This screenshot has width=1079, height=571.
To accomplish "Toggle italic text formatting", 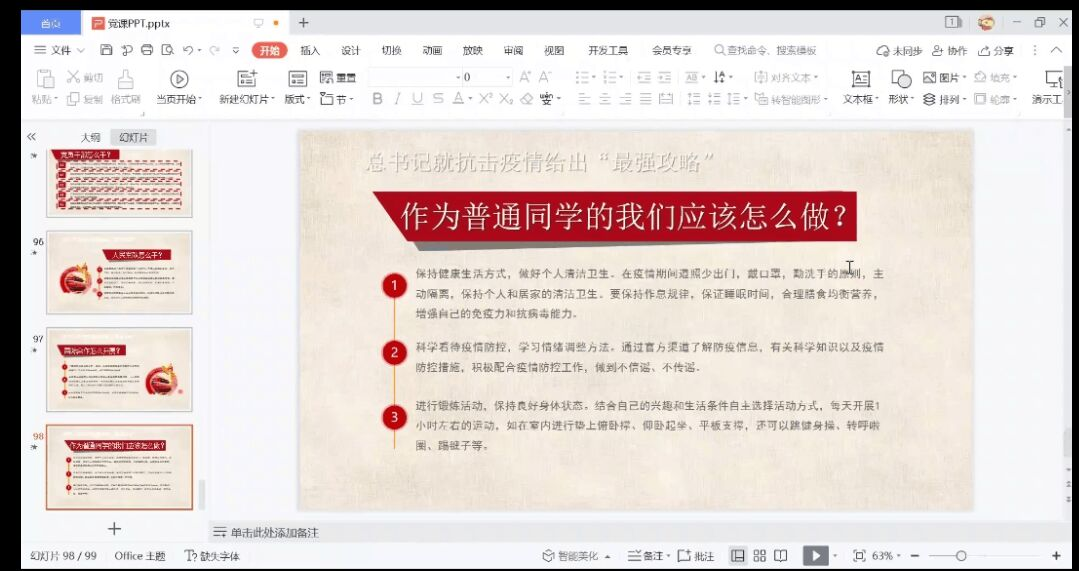I will (397, 99).
